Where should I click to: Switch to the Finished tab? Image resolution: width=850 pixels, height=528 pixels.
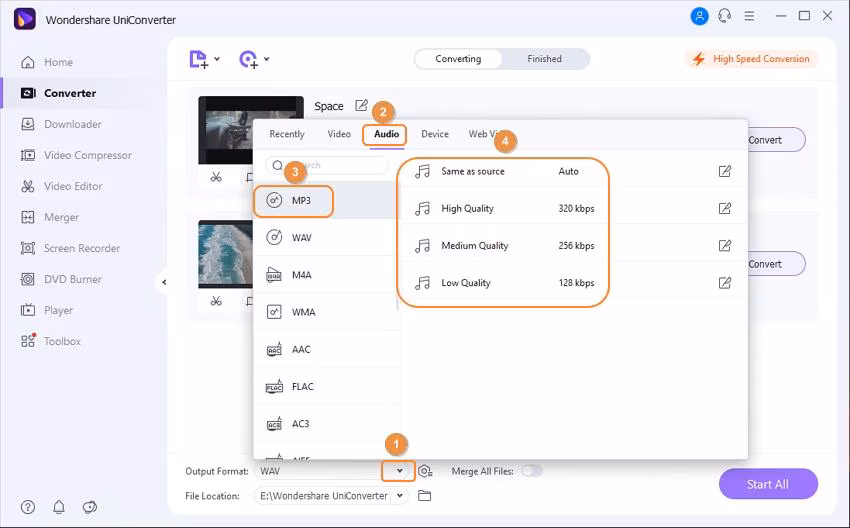point(544,59)
